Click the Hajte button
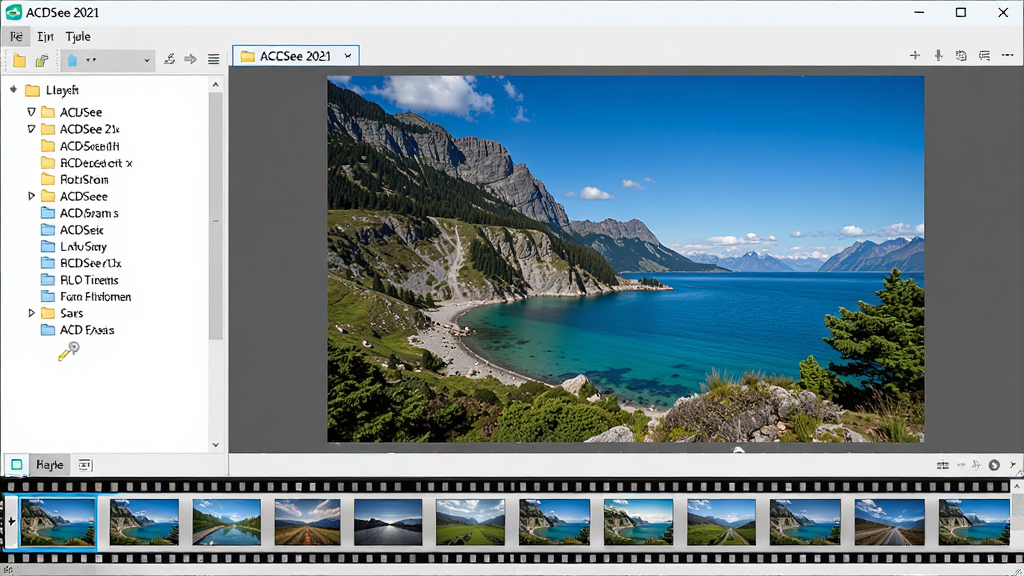Image resolution: width=1024 pixels, height=576 pixels. pos(50,464)
